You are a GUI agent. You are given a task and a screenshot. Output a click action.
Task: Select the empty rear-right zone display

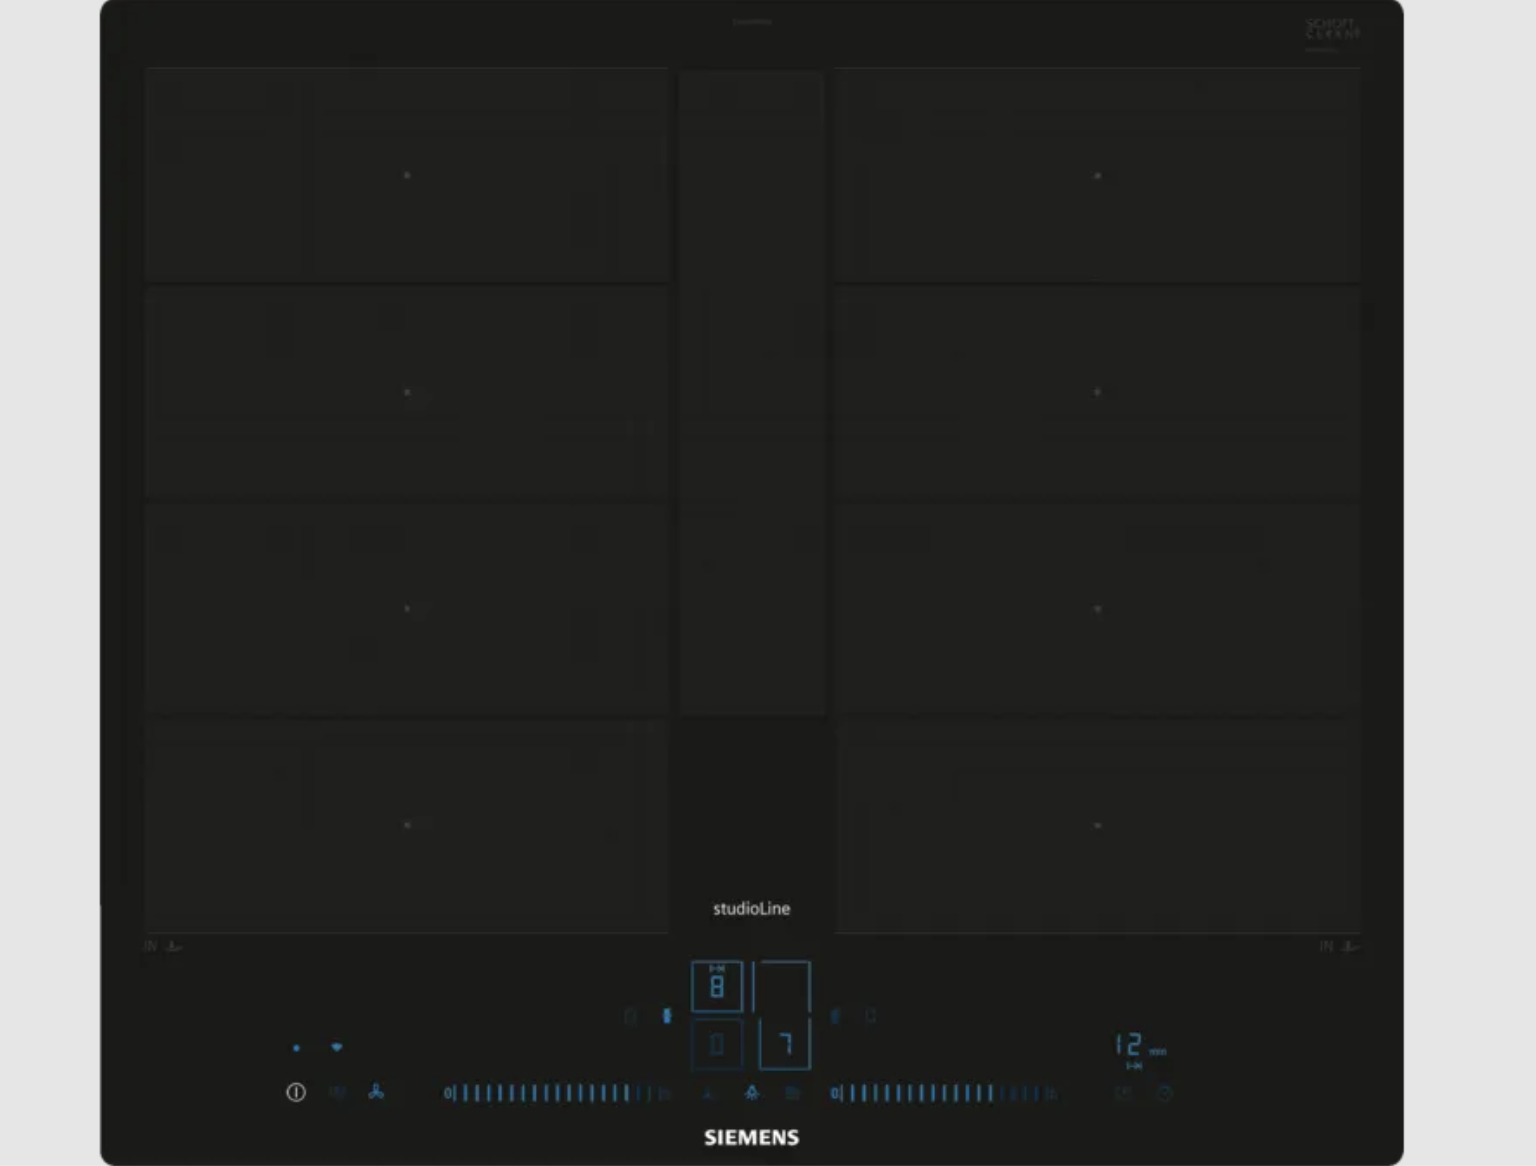tap(782, 987)
